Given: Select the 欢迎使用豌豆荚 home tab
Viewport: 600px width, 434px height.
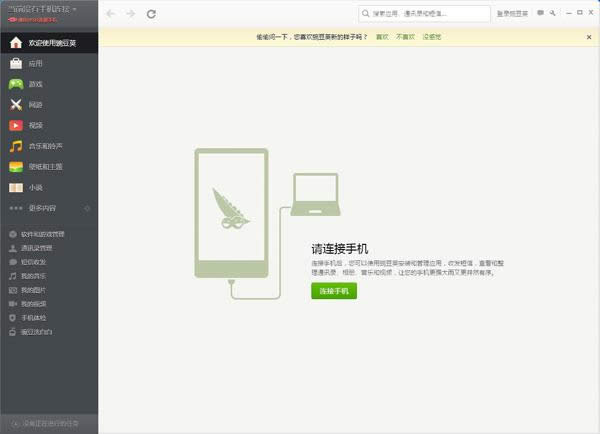Looking at the screenshot, I should click(49, 43).
